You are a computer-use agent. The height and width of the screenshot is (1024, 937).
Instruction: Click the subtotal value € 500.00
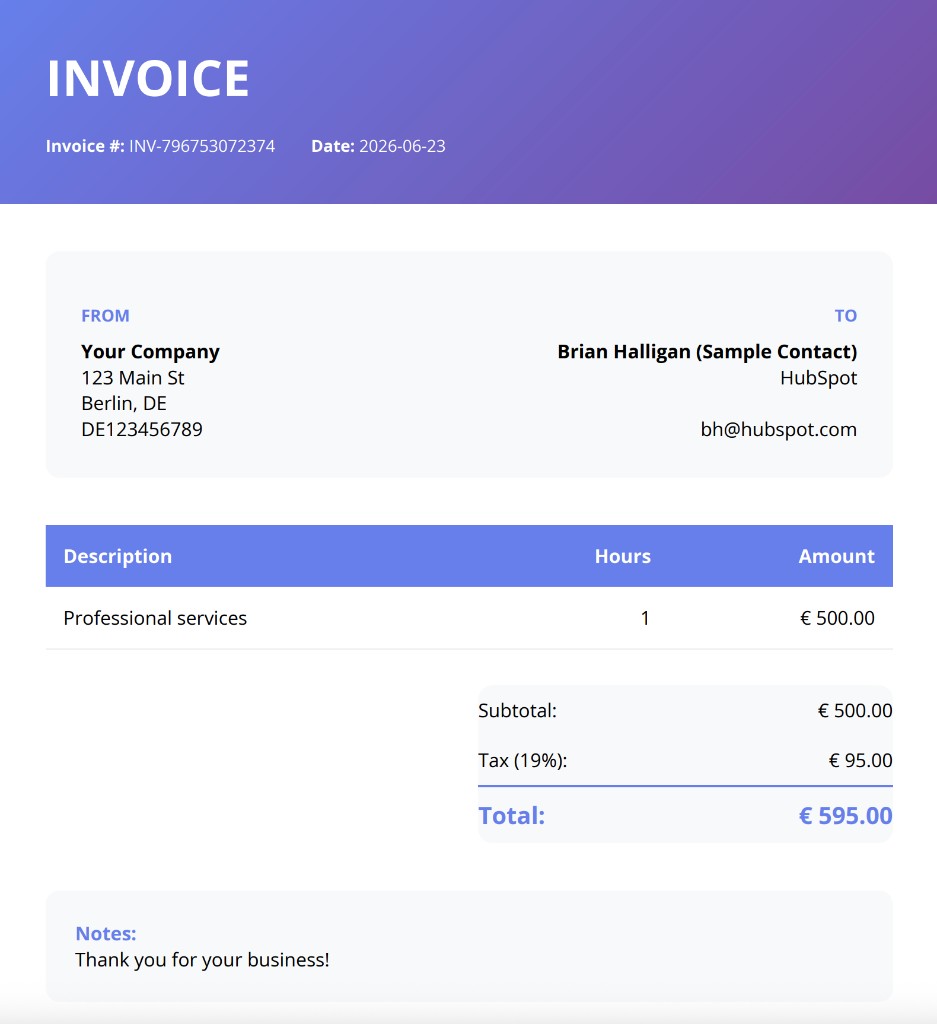[x=855, y=710]
